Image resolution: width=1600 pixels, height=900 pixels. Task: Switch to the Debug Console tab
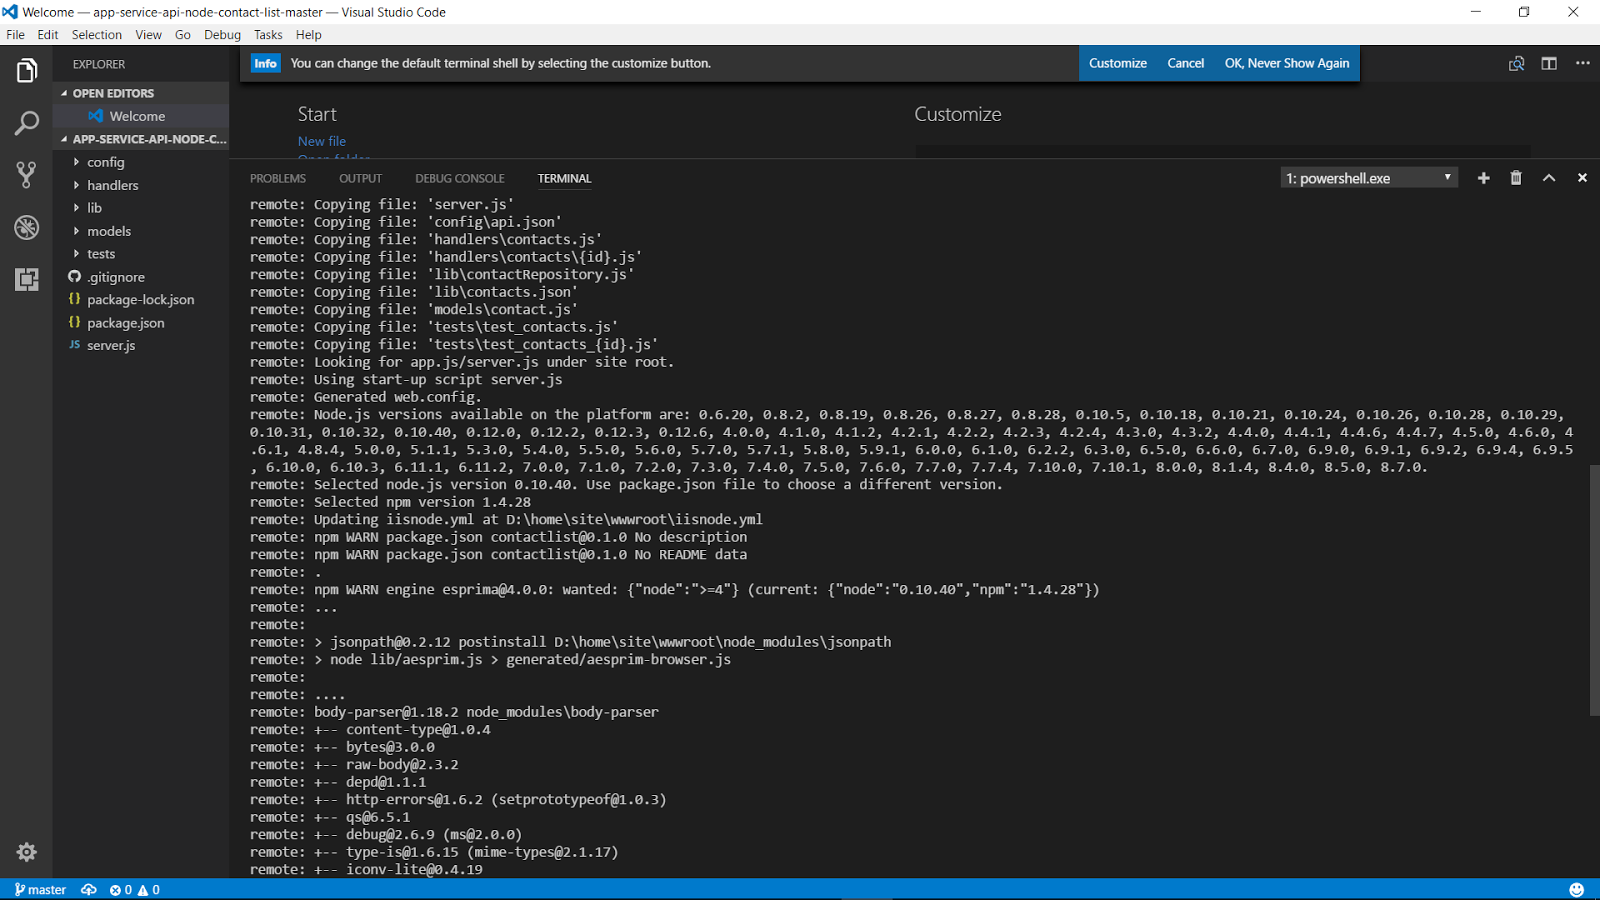tap(460, 178)
